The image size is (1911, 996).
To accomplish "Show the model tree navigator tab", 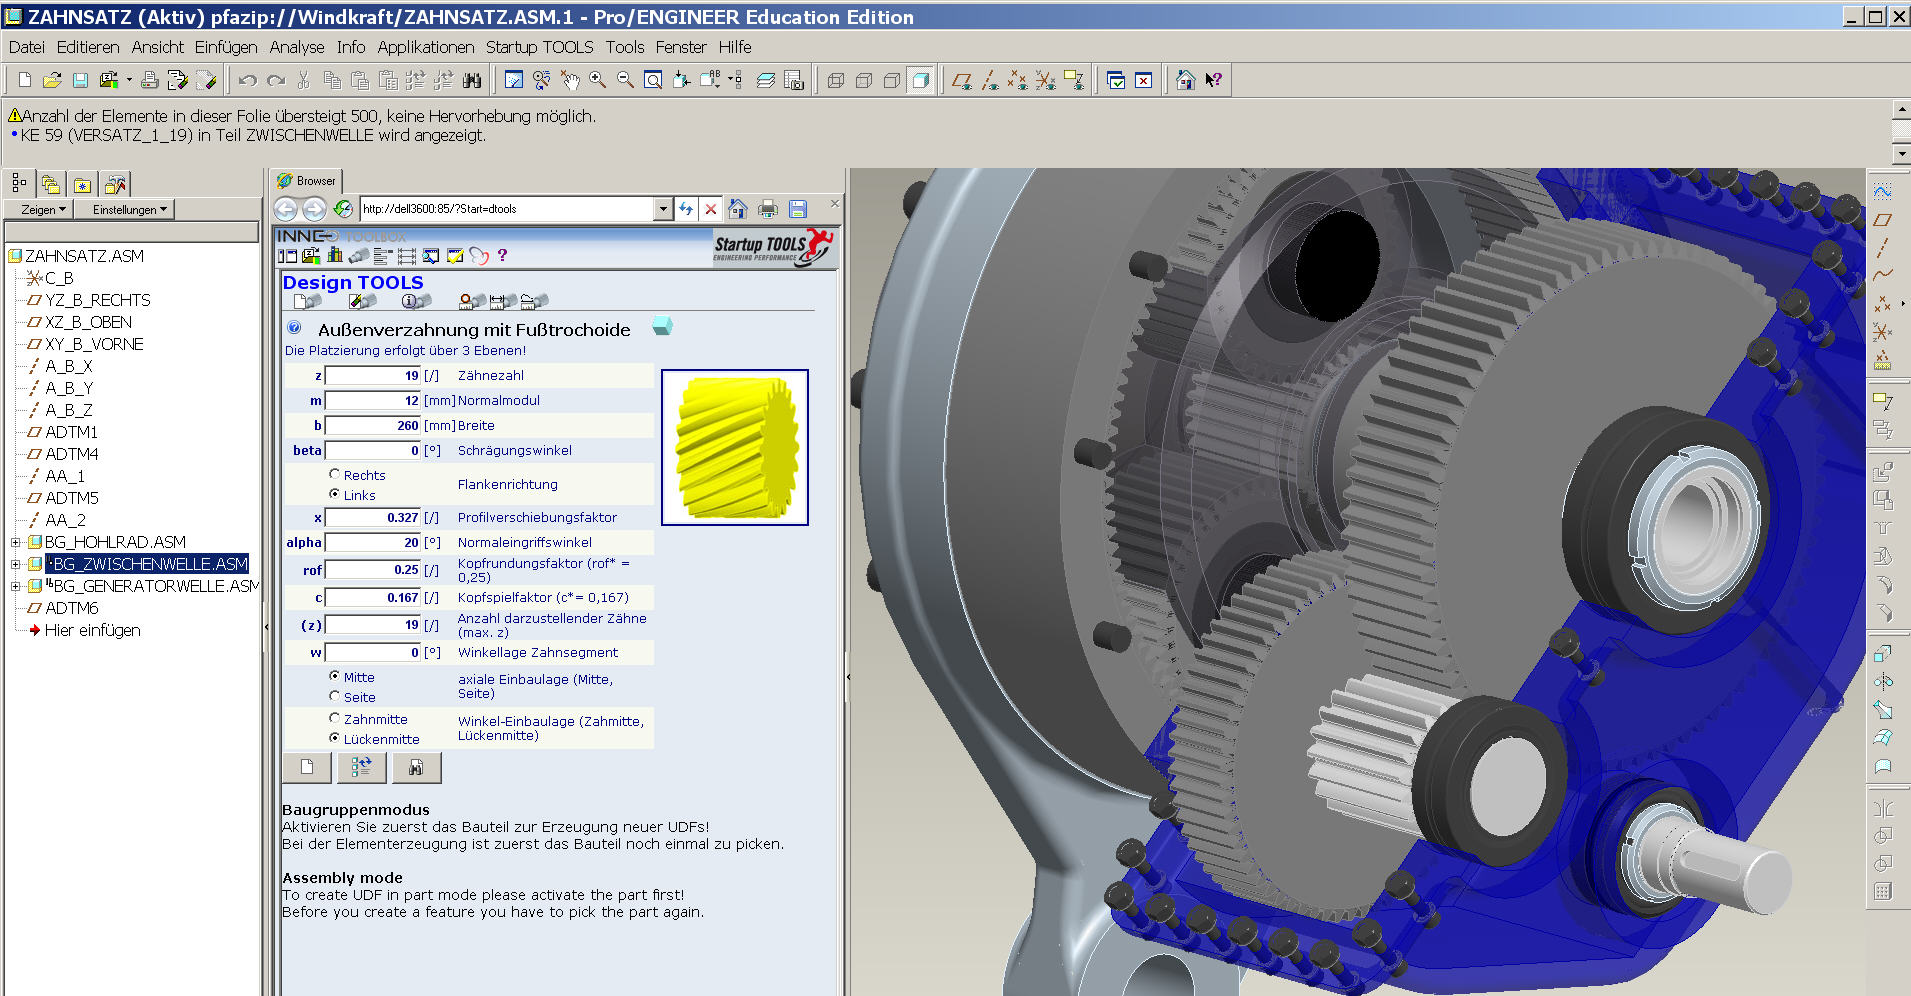I will pyautogui.click(x=20, y=183).
